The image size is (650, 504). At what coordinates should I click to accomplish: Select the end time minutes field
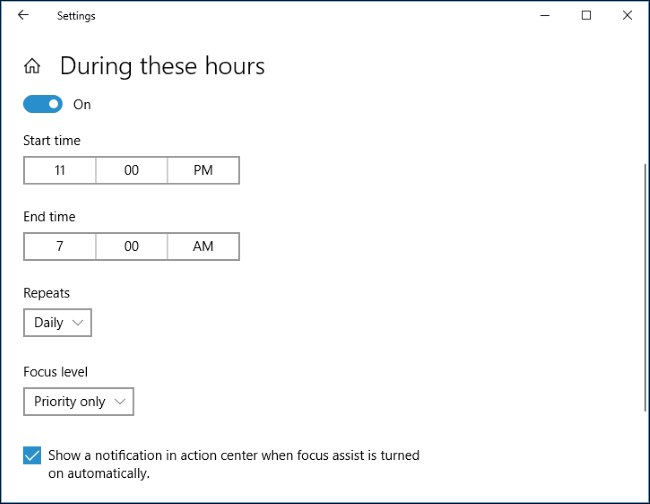coord(132,246)
